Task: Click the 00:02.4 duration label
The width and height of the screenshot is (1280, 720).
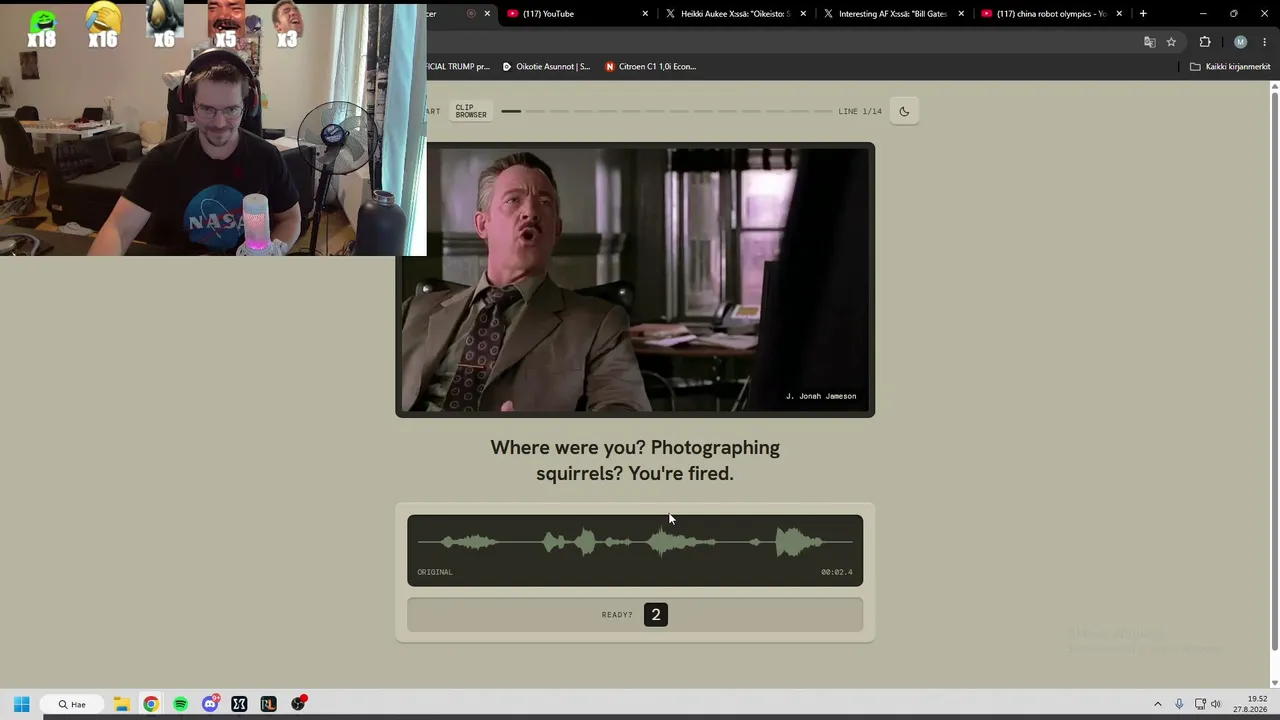Action: pyautogui.click(x=837, y=572)
